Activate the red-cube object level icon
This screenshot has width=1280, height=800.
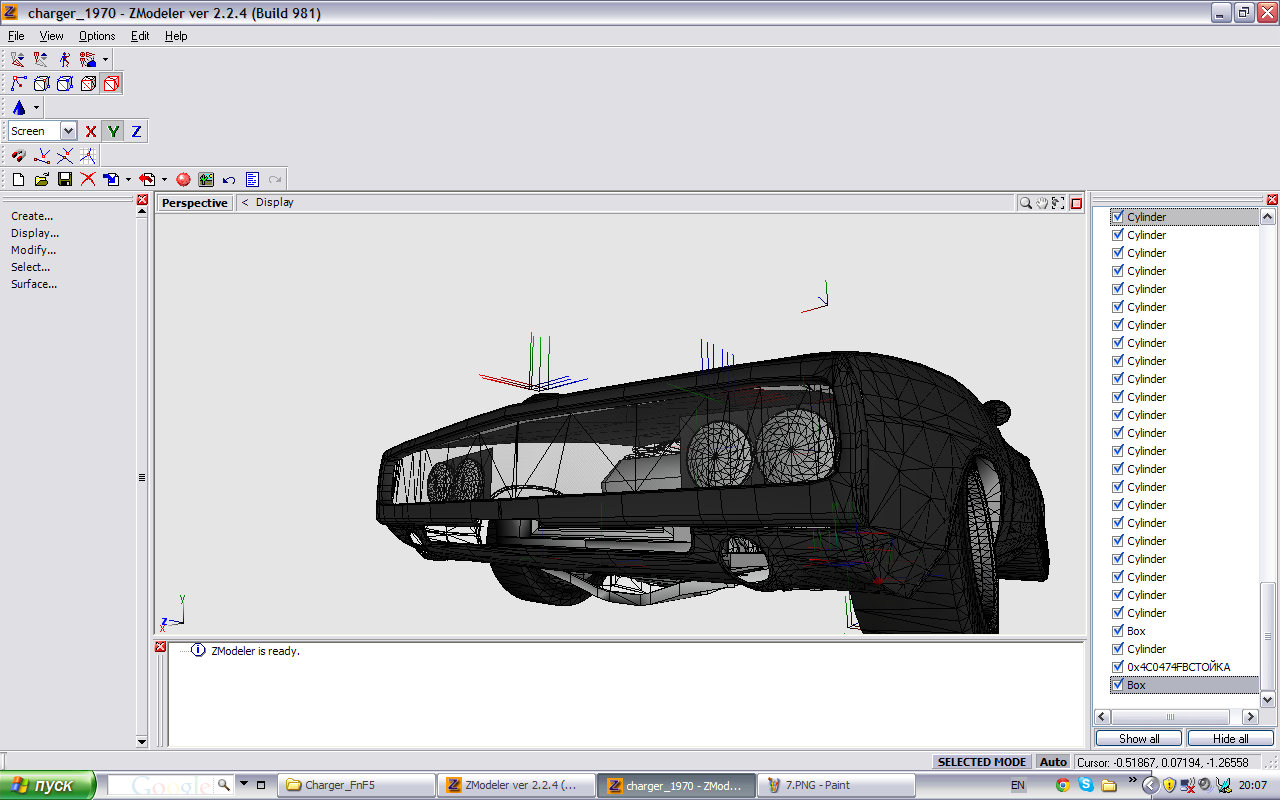click(x=111, y=84)
